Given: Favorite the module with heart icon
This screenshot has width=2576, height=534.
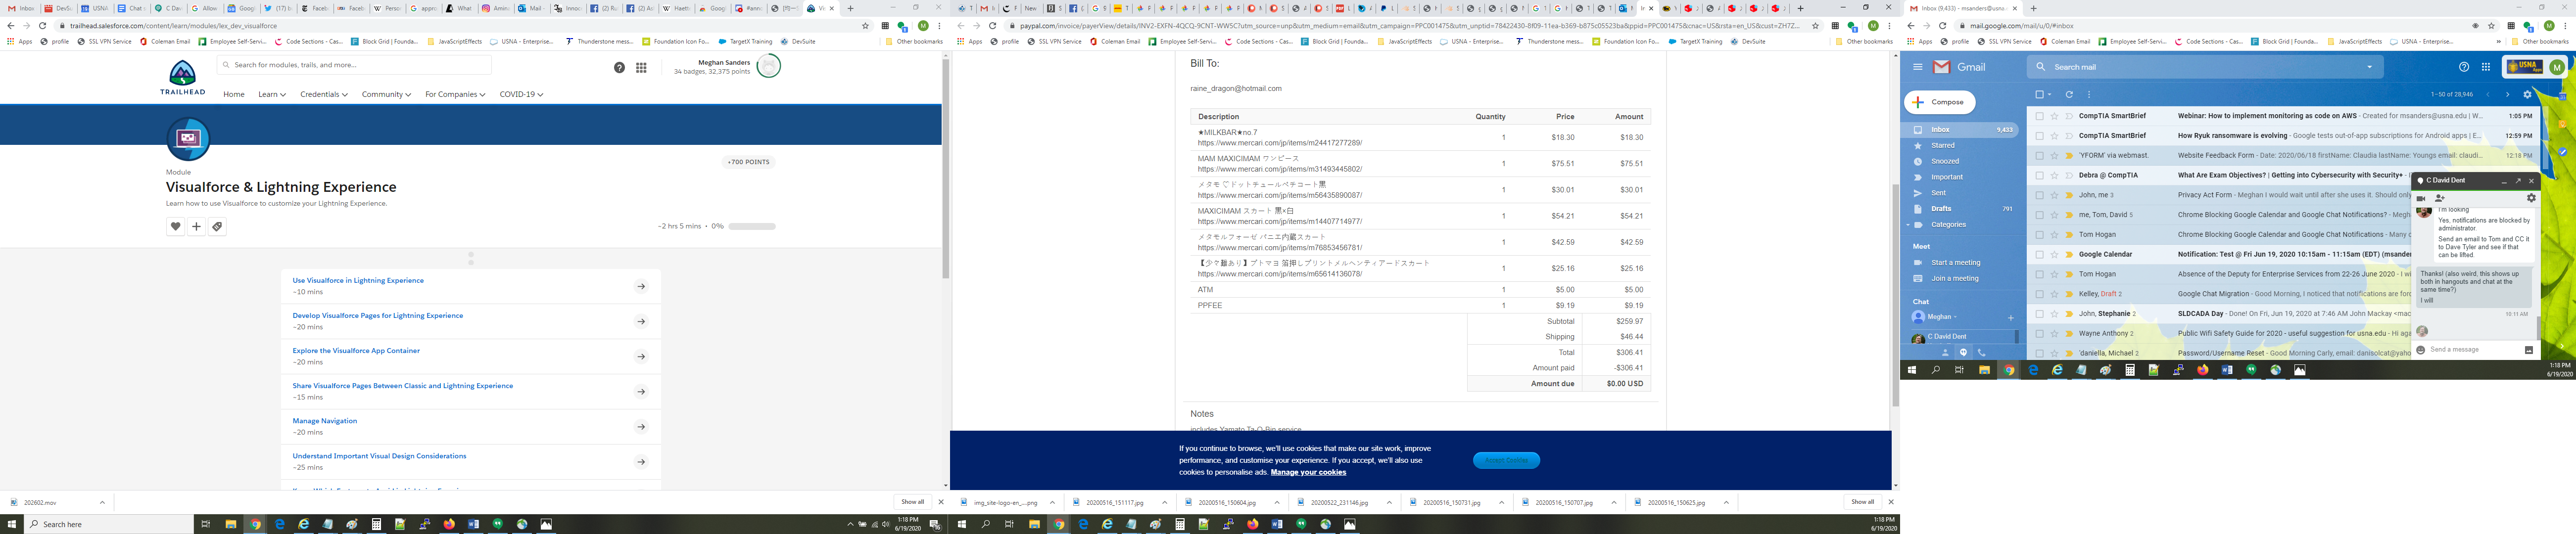Looking at the screenshot, I should click(x=175, y=227).
